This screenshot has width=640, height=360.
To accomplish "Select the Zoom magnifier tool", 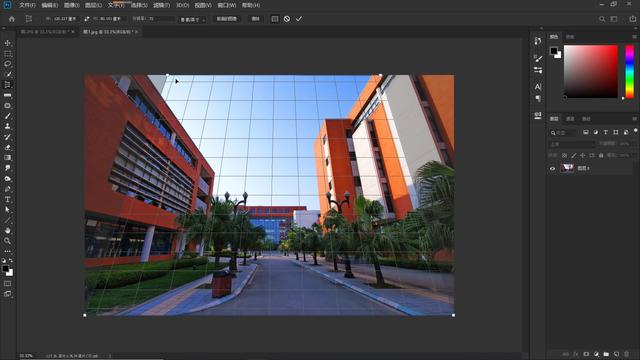I will (x=8, y=241).
